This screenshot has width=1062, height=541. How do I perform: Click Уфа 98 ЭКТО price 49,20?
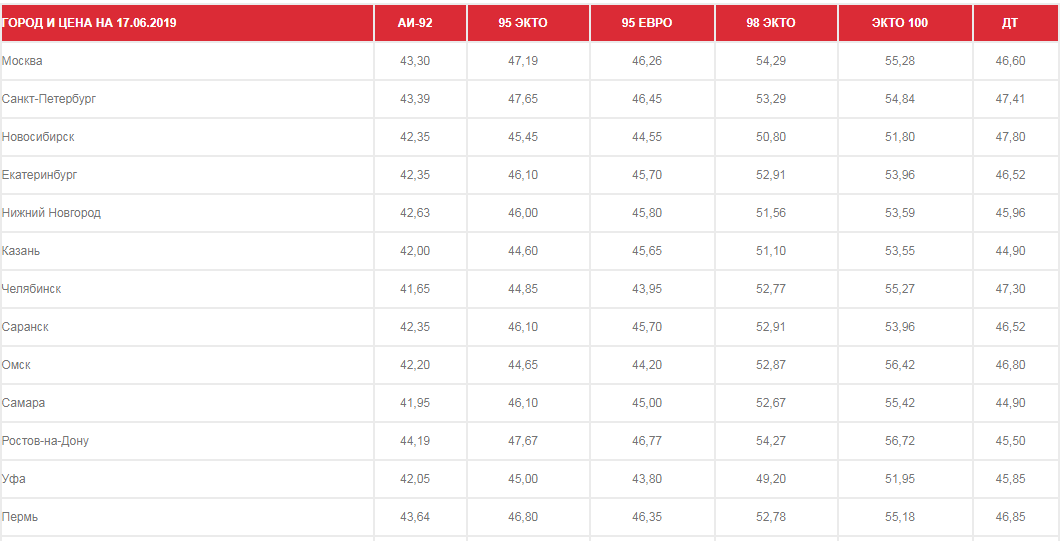click(771, 479)
